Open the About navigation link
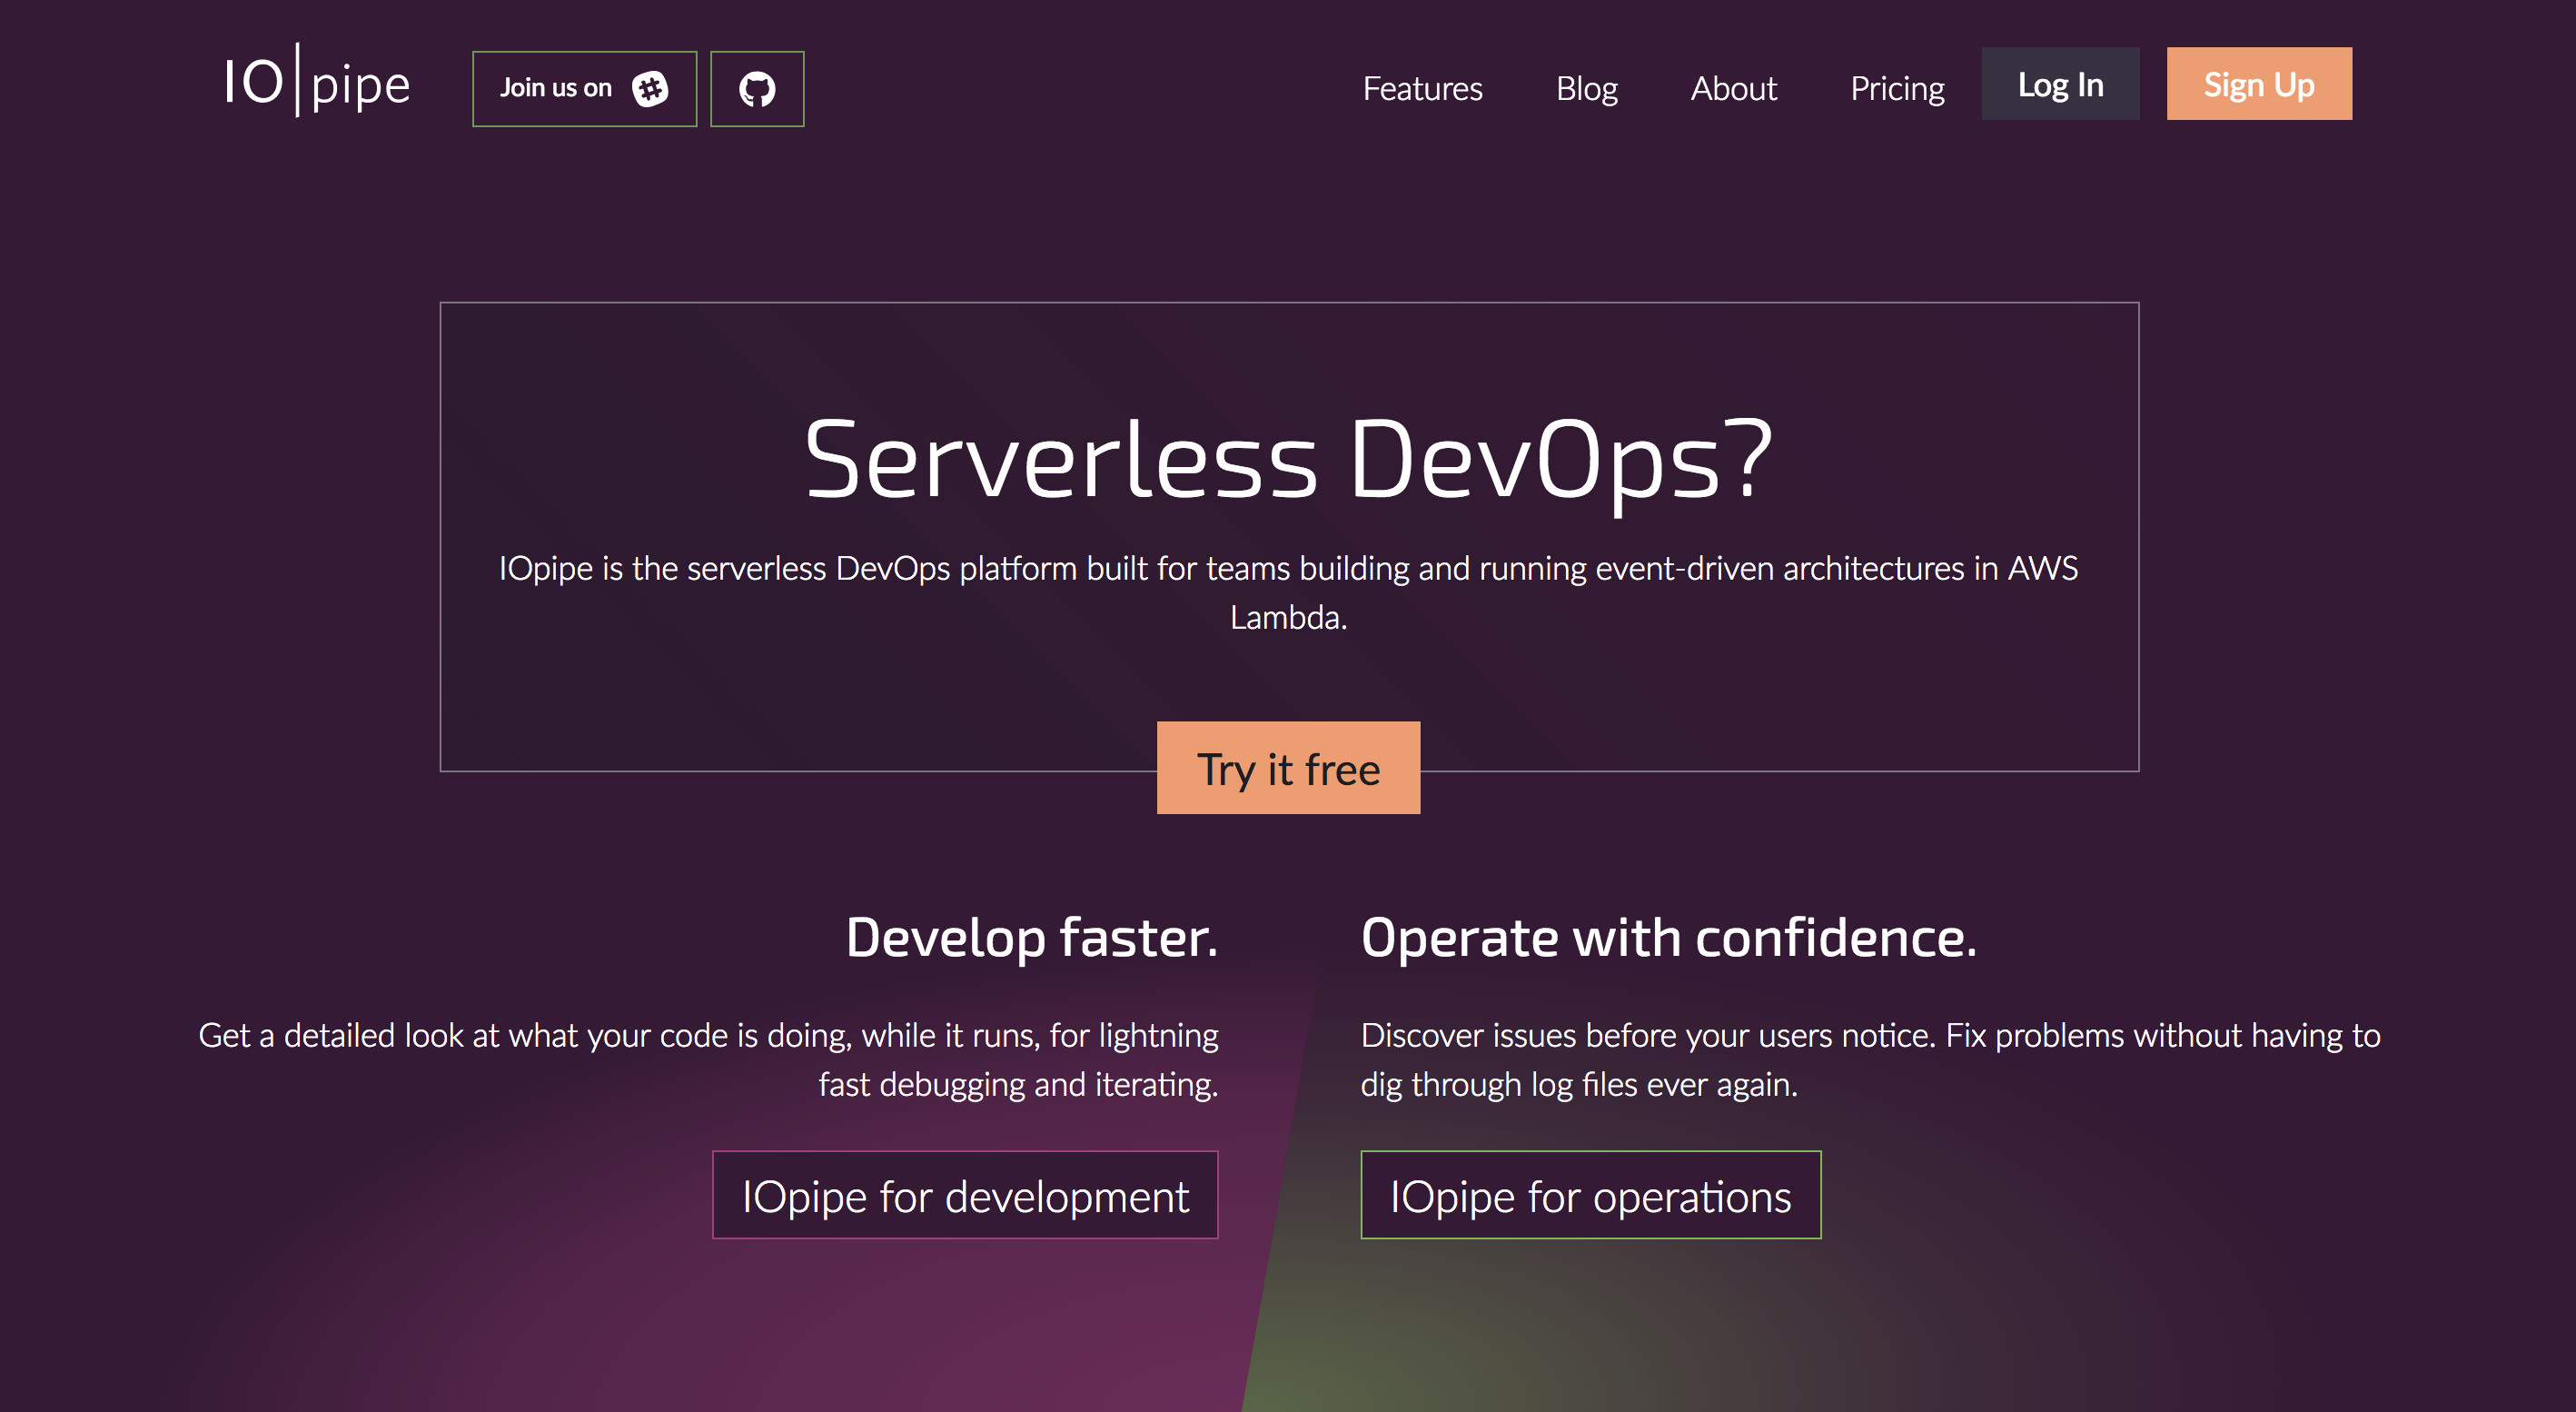This screenshot has width=2576, height=1412. point(1733,88)
